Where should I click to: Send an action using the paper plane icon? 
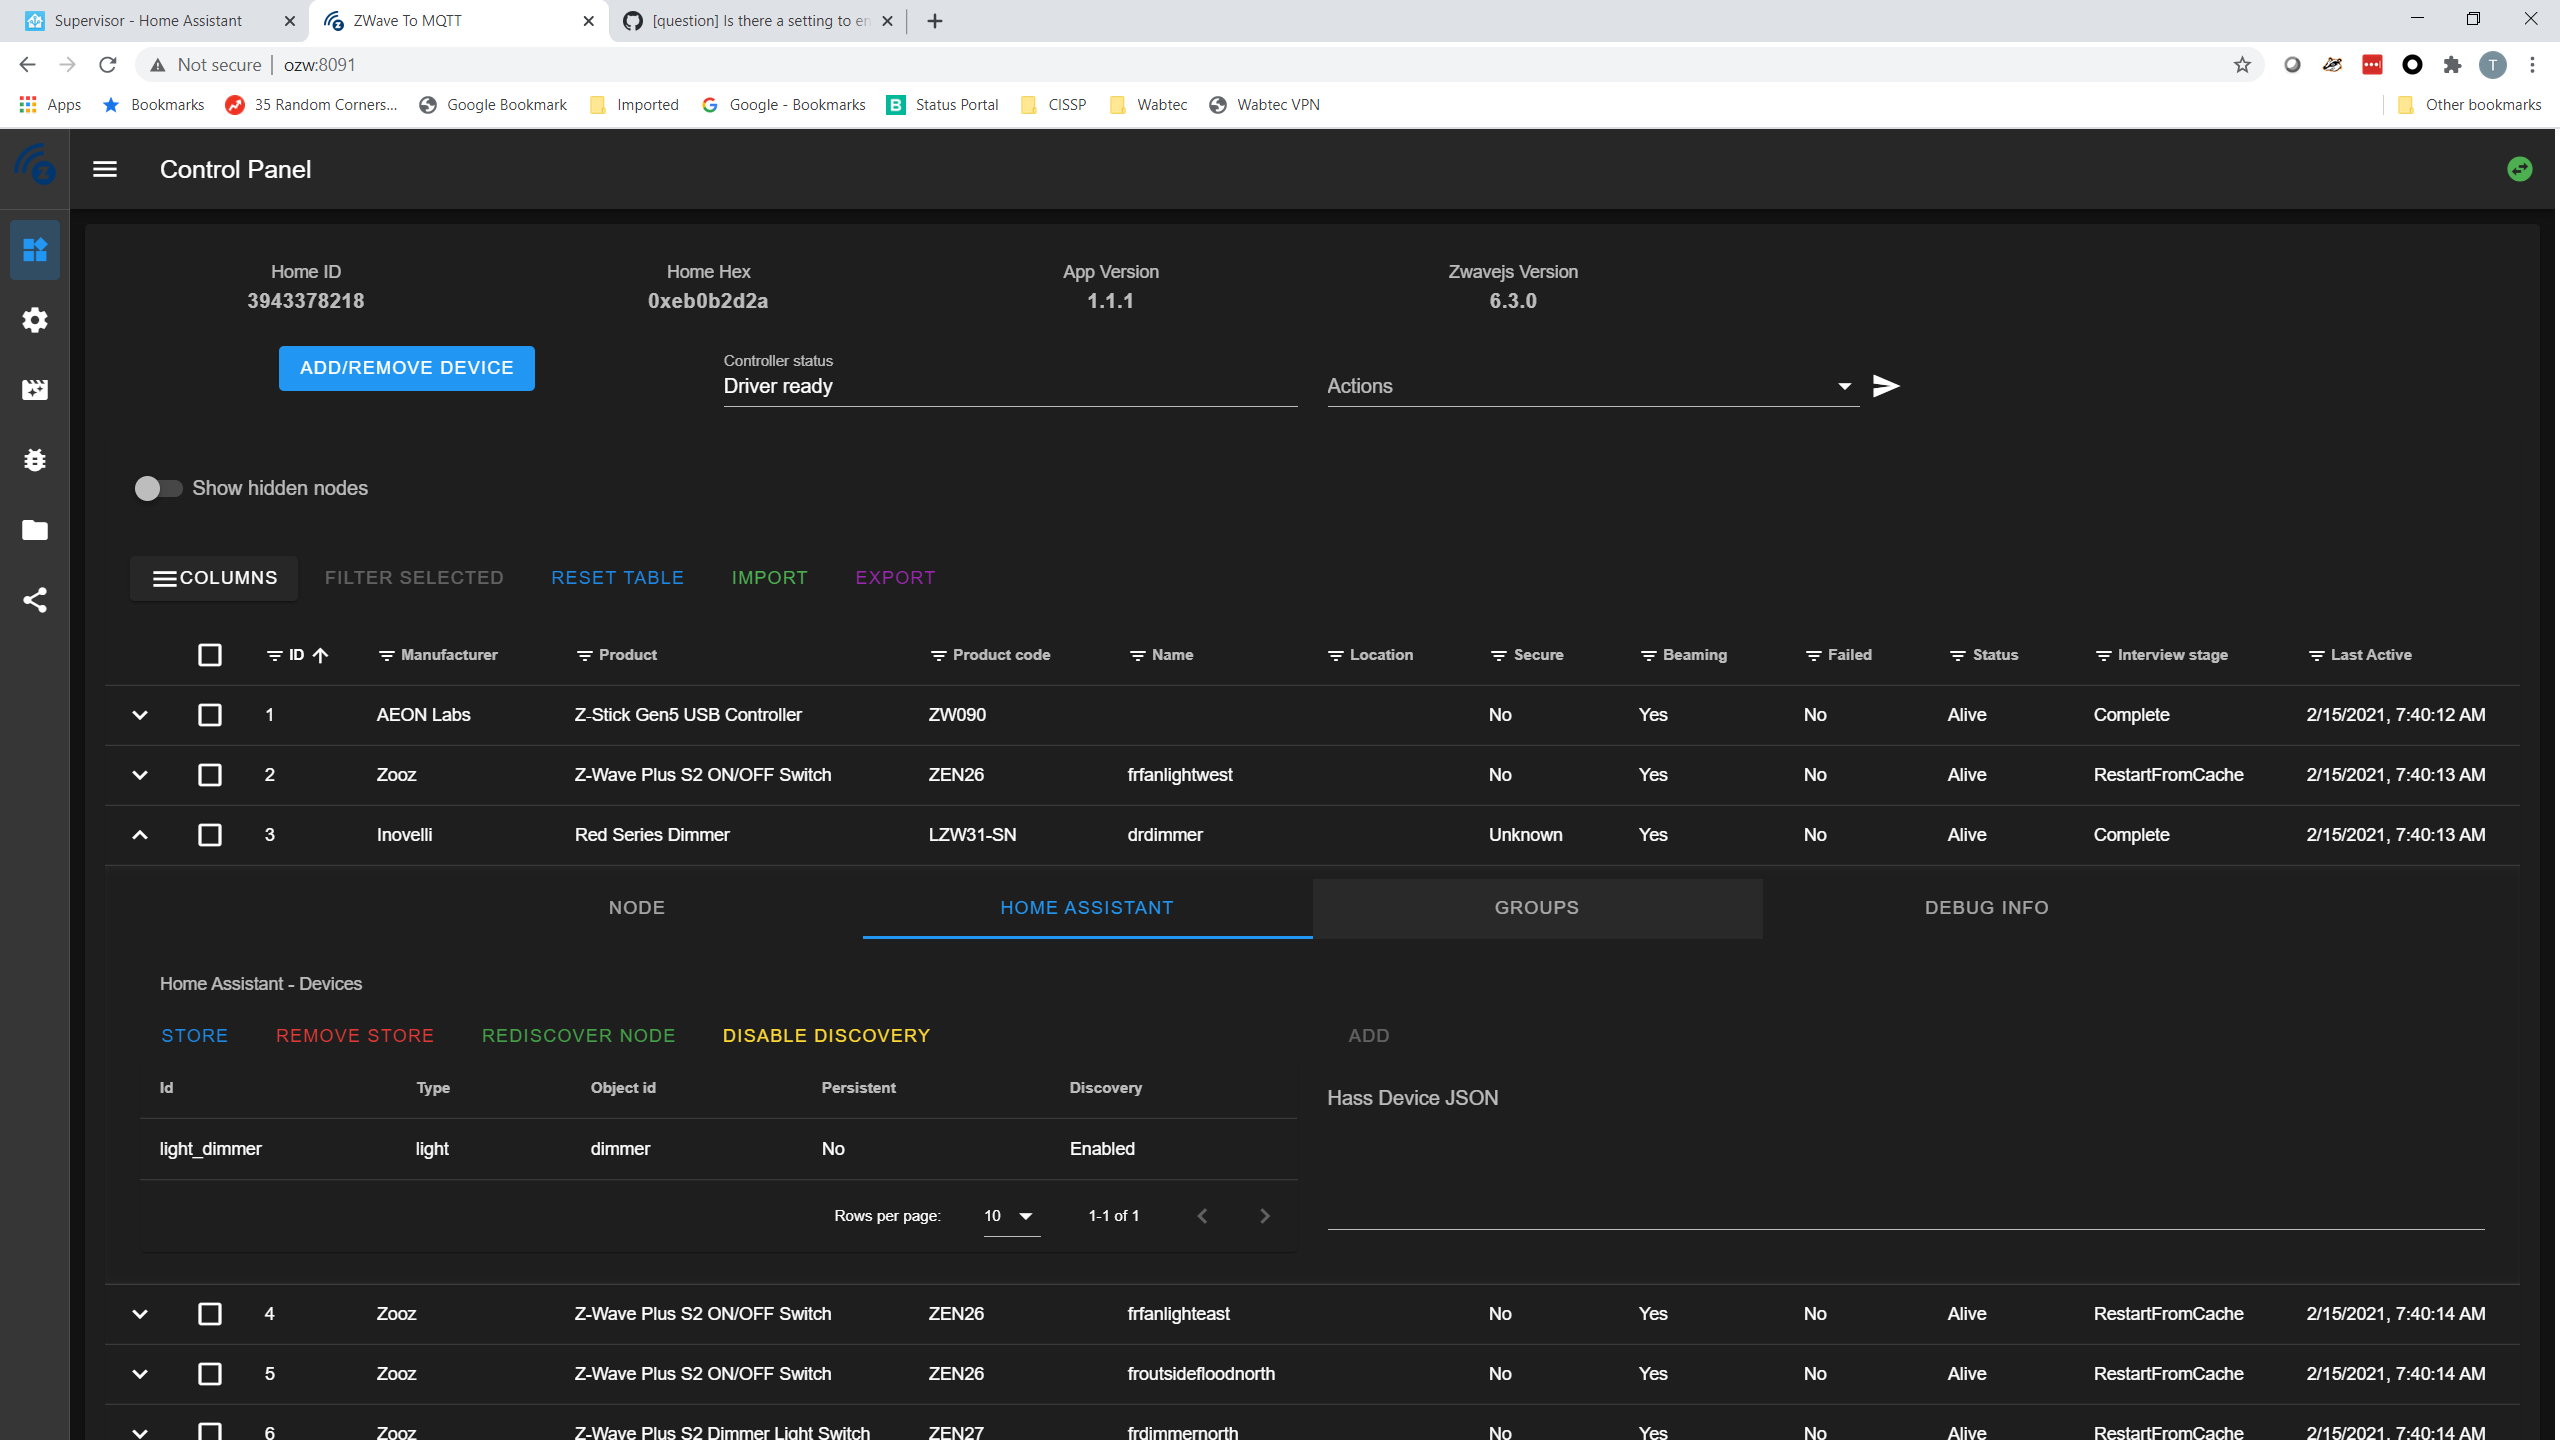(x=1886, y=386)
